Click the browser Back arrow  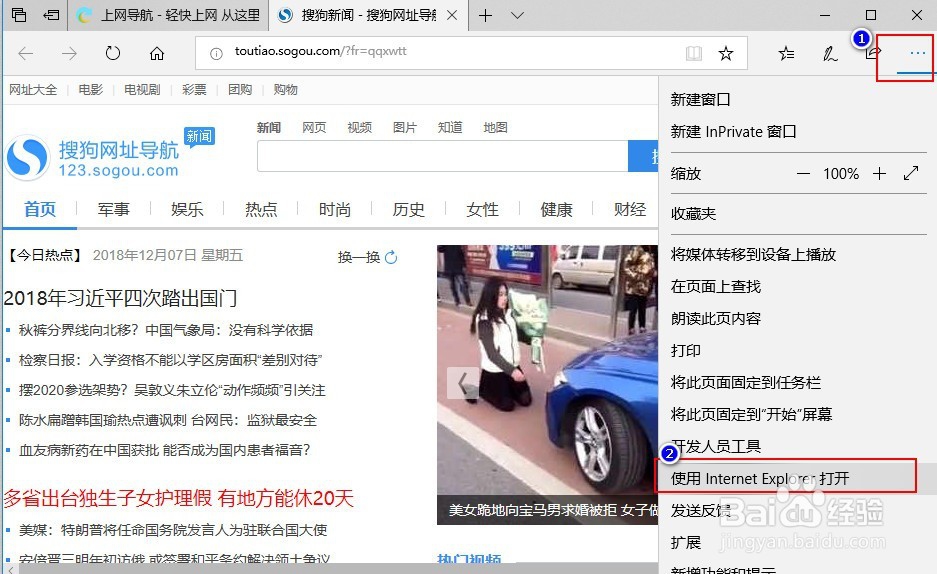click(26, 54)
